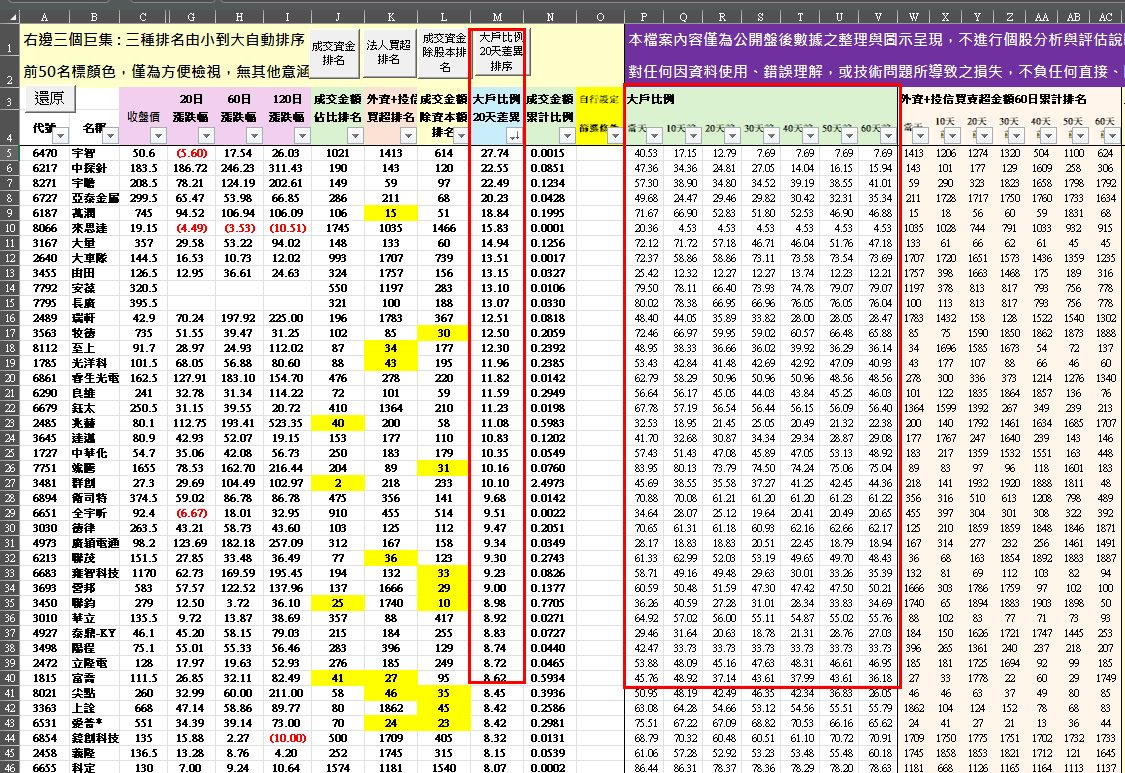Image resolution: width=1125 pixels, height=773 pixels.
Task: Click the 成交資金除股本排名 macro button
Action: point(444,53)
